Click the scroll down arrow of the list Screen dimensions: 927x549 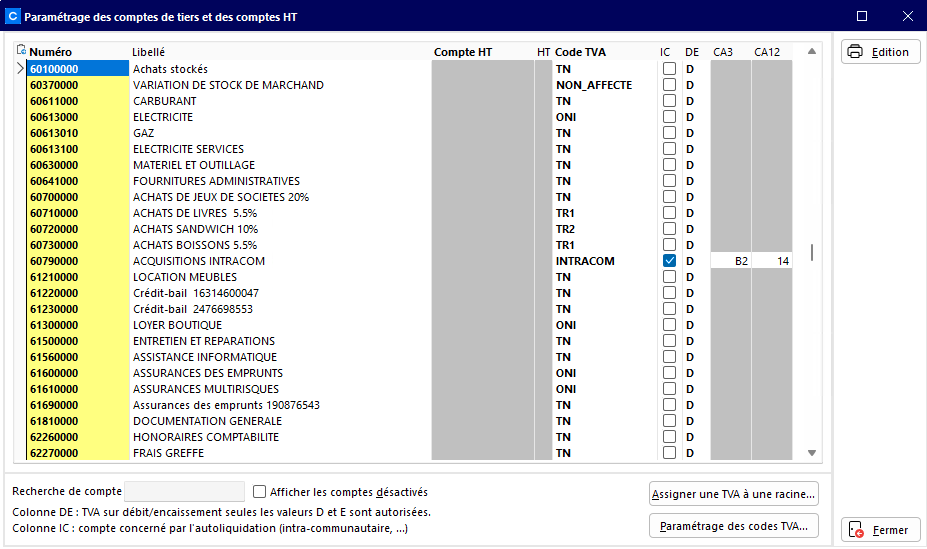coord(812,453)
